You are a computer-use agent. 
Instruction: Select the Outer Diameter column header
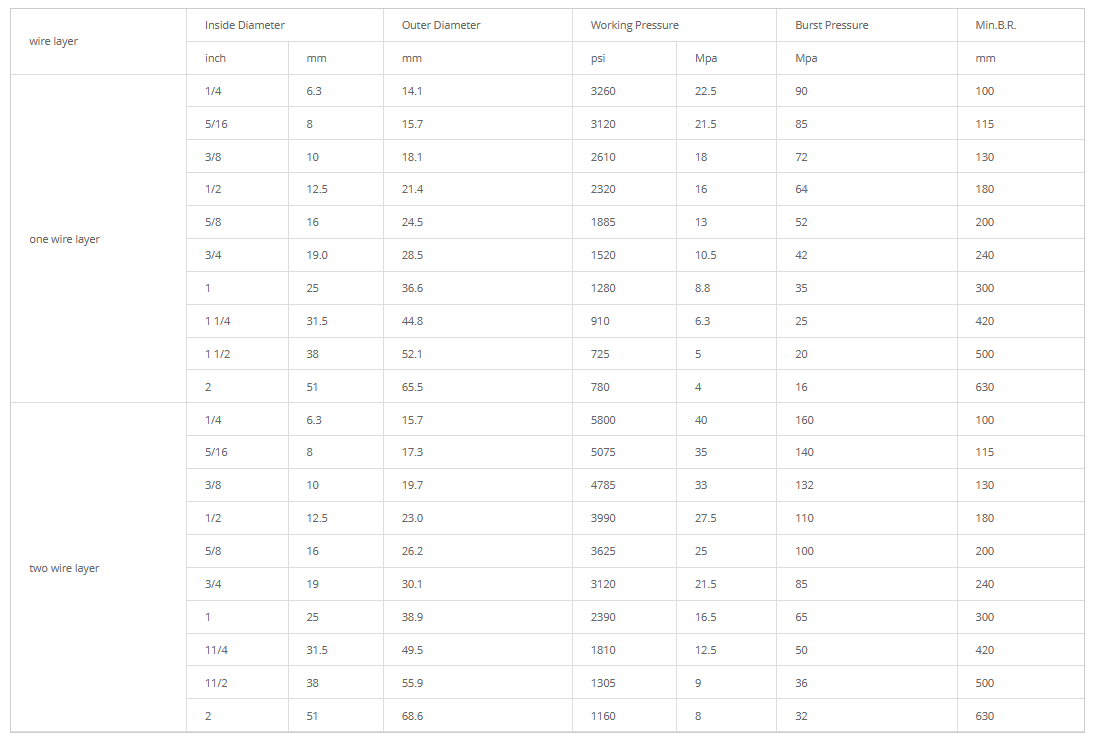pyautogui.click(x=441, y=25)
